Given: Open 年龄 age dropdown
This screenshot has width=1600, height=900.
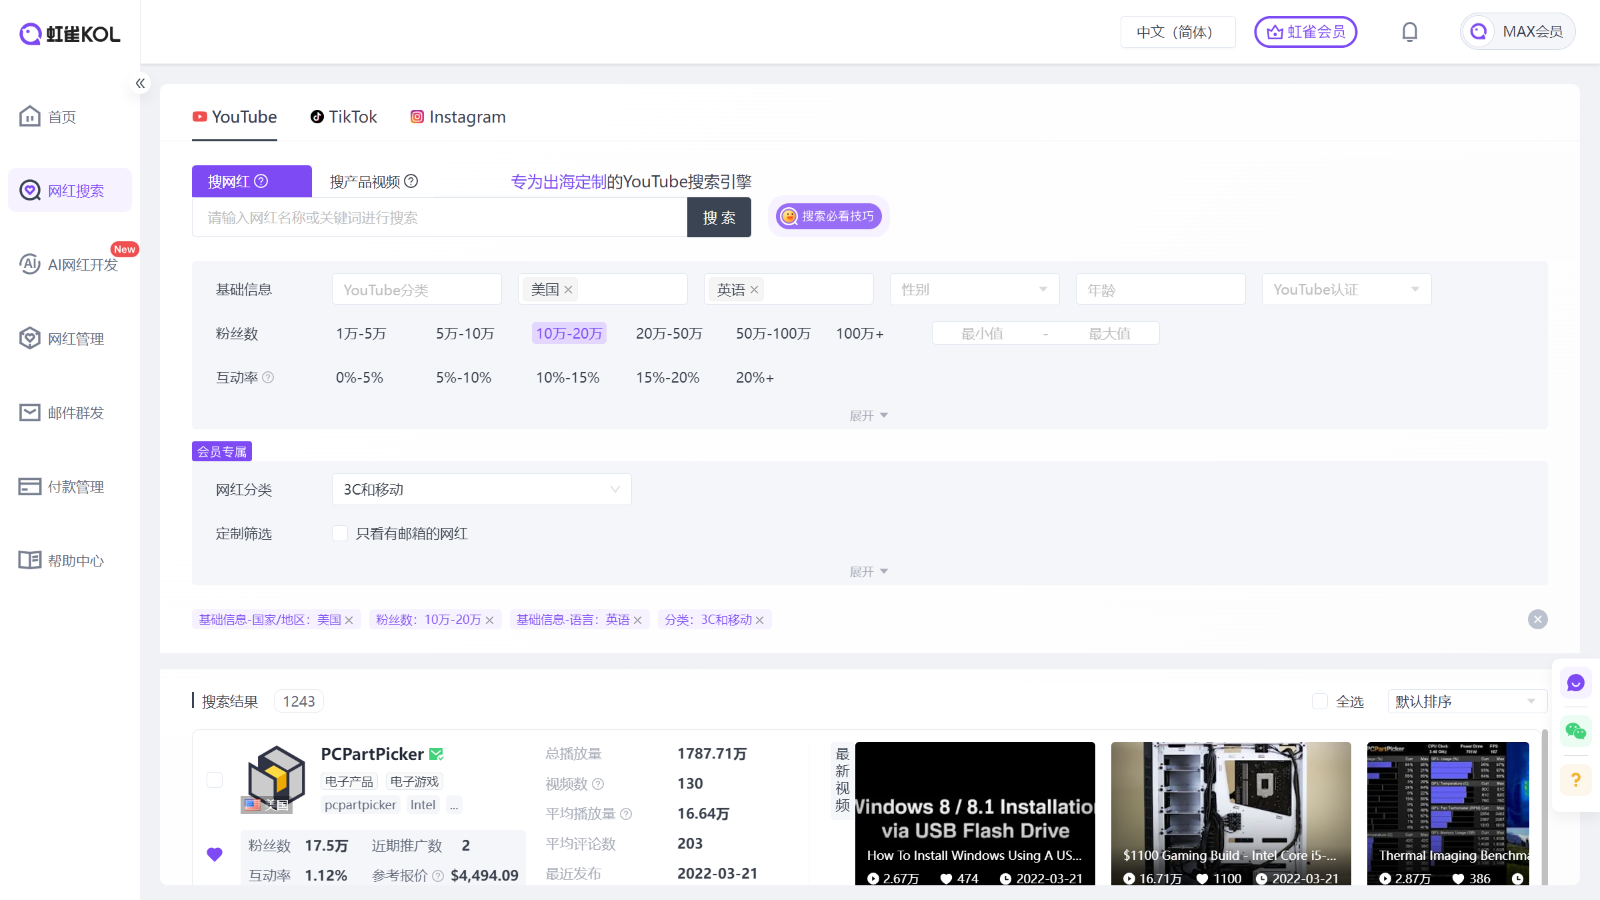Looking at the screenshot, I should (1161, 289).
